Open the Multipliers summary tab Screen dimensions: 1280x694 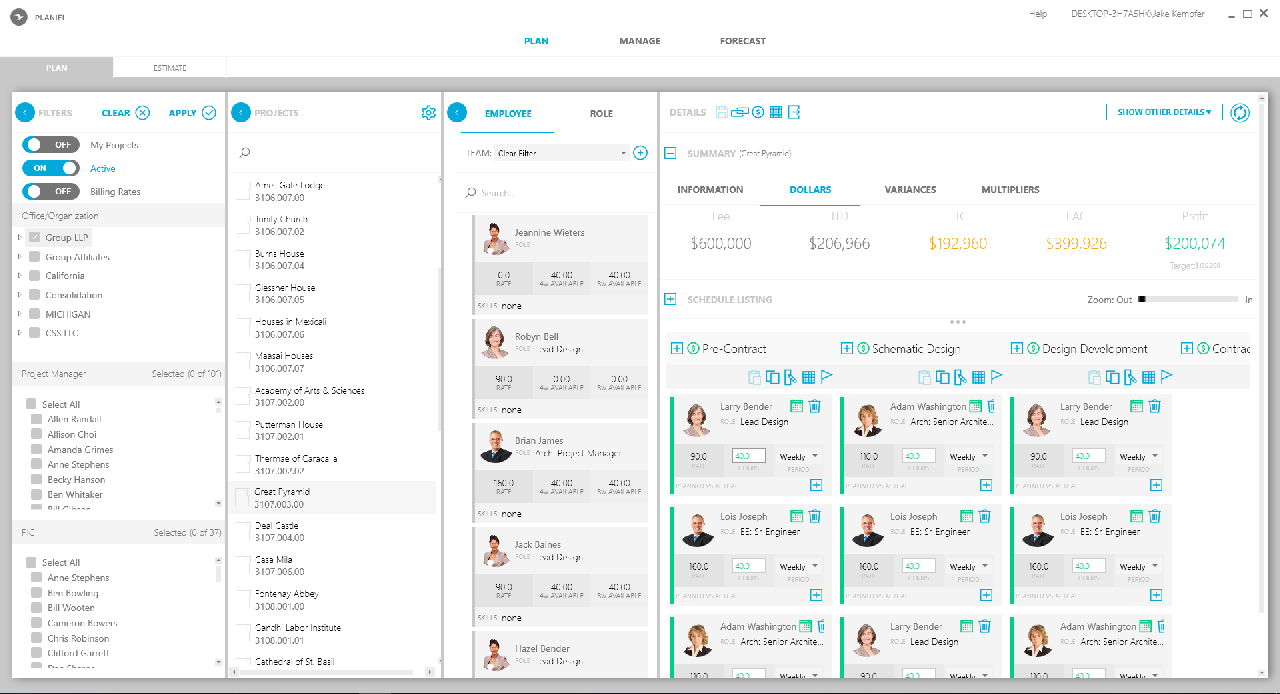click(1010, 189)
